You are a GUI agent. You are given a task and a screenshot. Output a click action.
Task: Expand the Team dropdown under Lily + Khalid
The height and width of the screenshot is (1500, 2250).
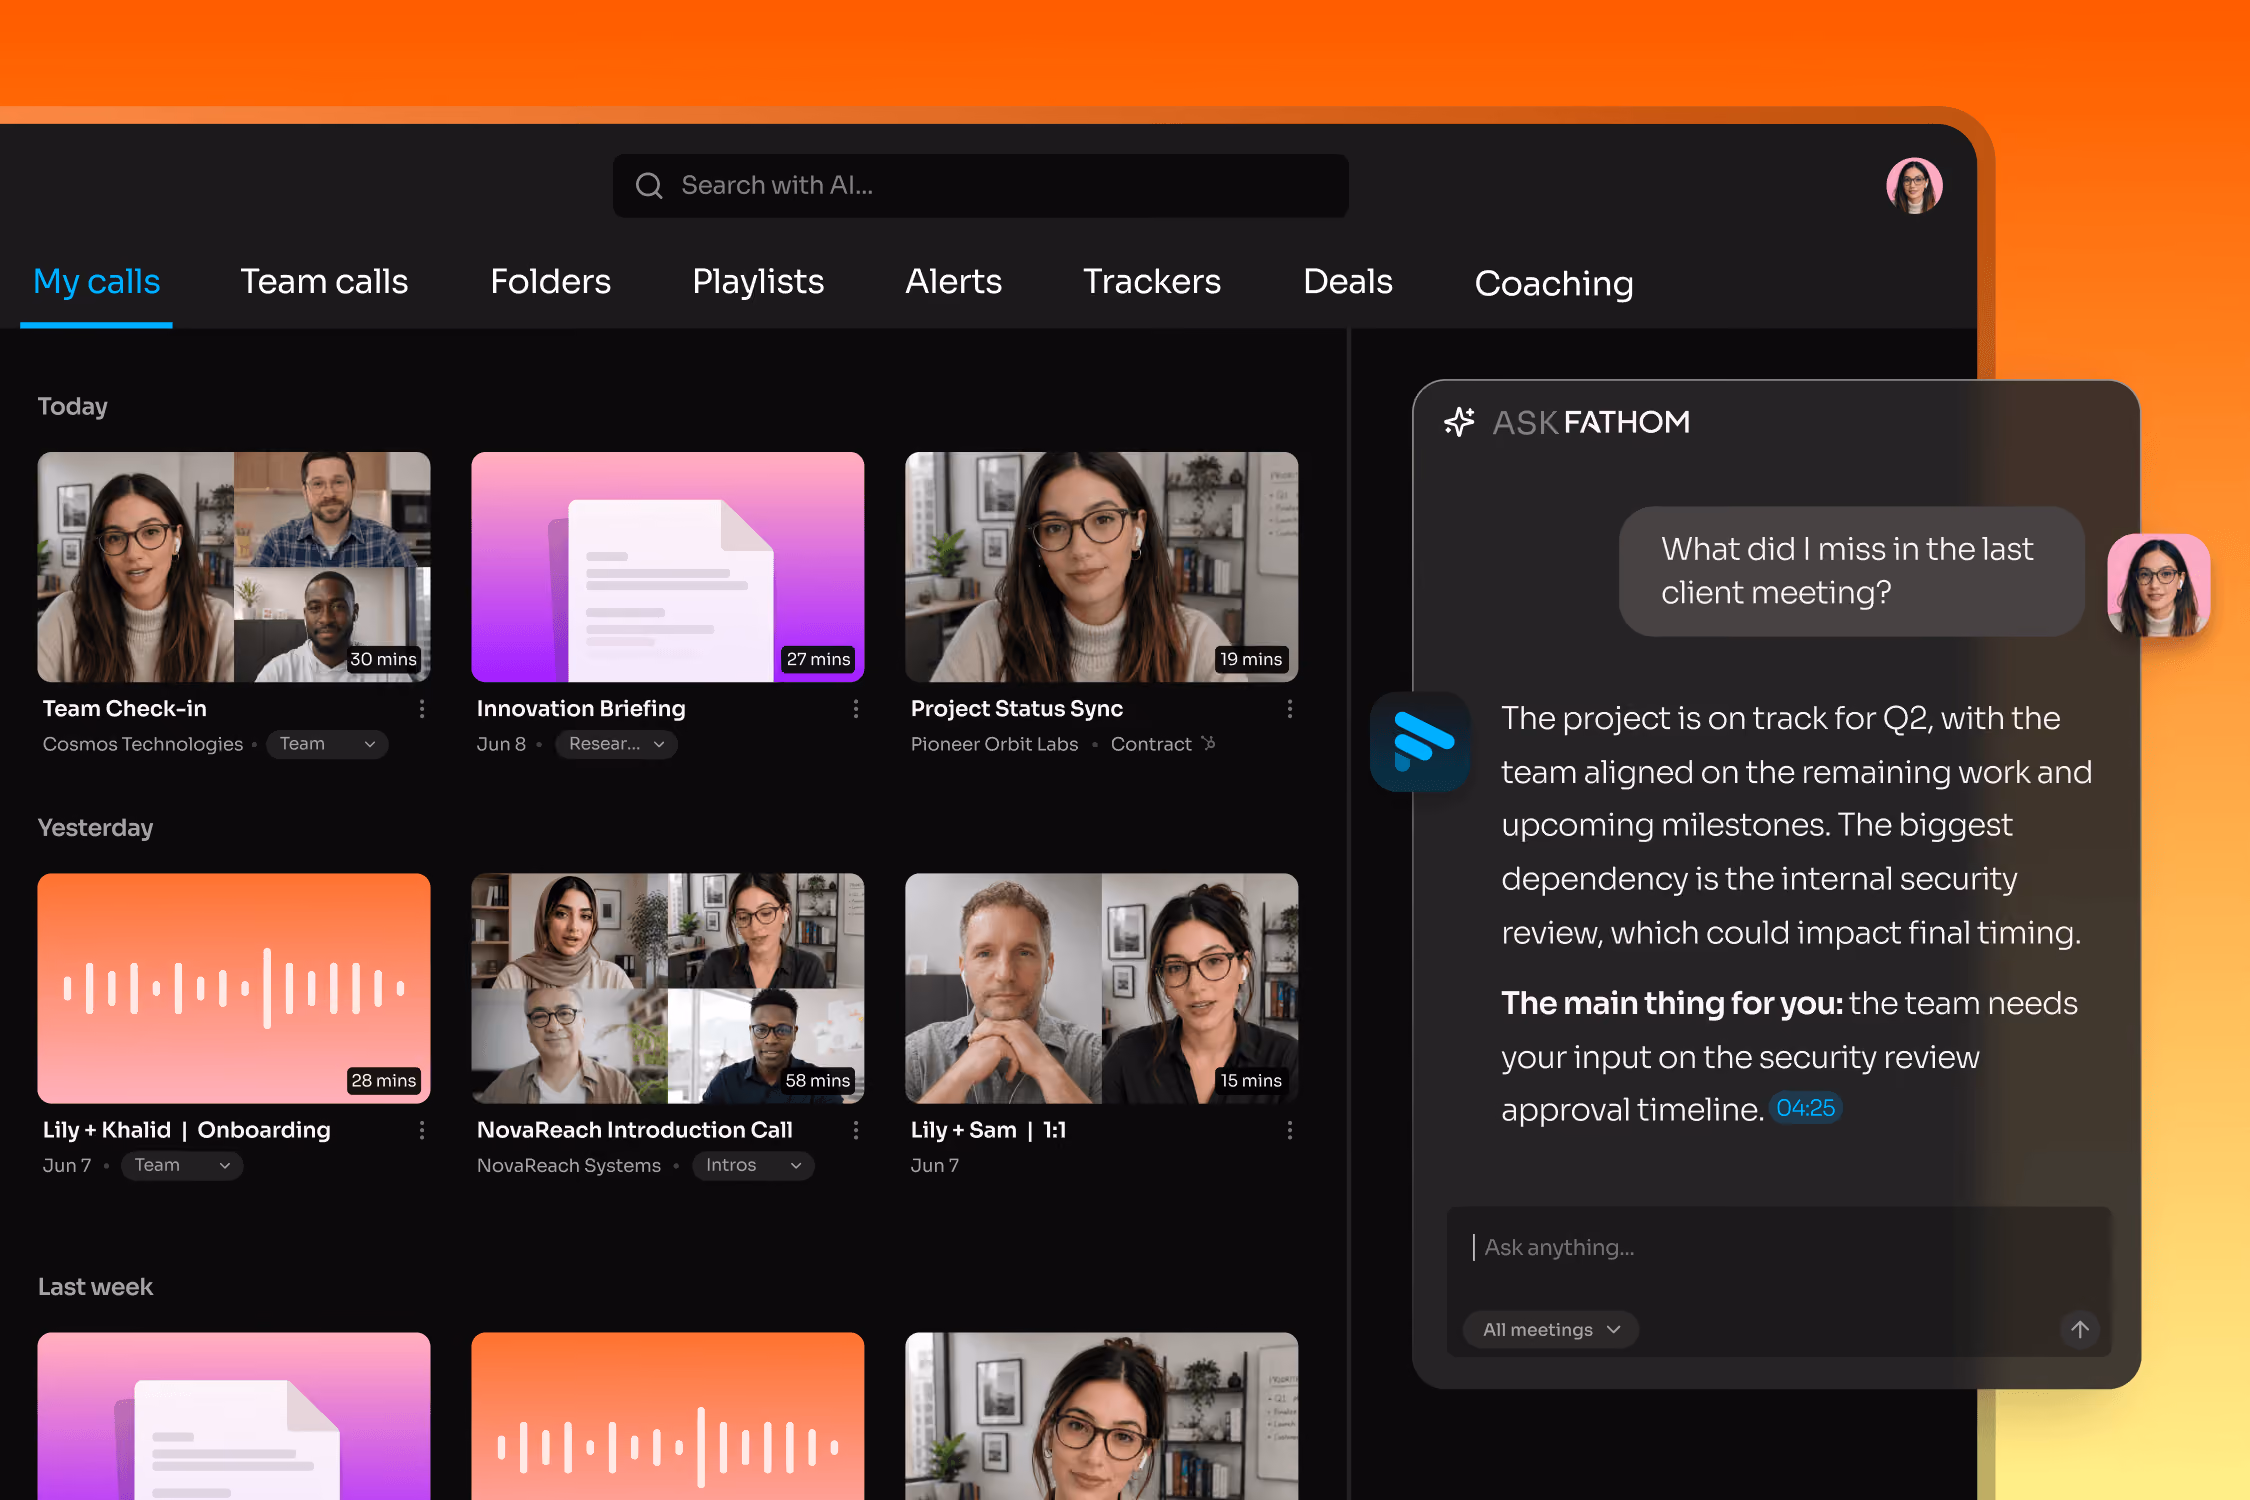point(182,1165)
